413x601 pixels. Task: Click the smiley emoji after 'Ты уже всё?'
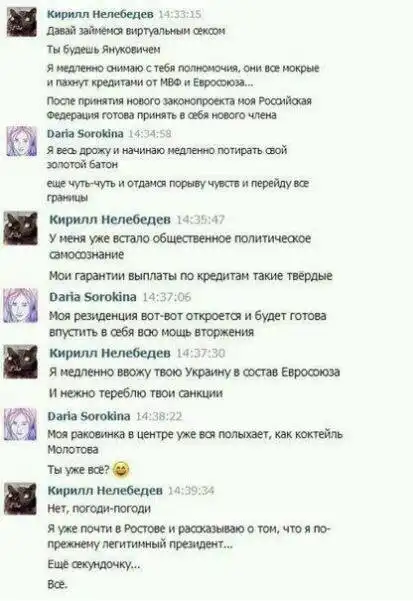[121, 470]
